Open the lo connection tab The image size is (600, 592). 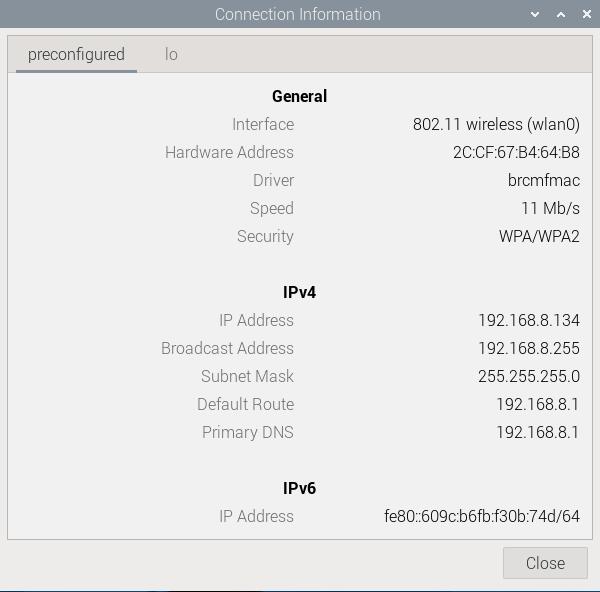pos(171,54)
